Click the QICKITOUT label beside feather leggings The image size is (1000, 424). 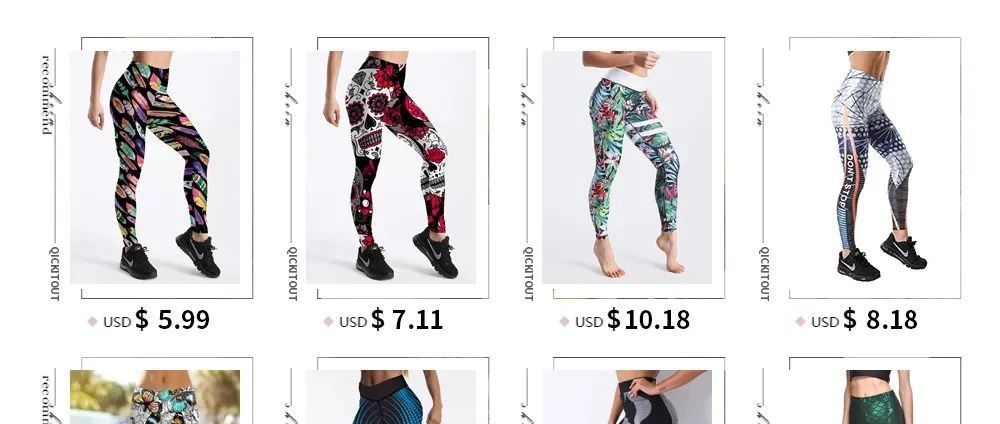coord(55,274)
